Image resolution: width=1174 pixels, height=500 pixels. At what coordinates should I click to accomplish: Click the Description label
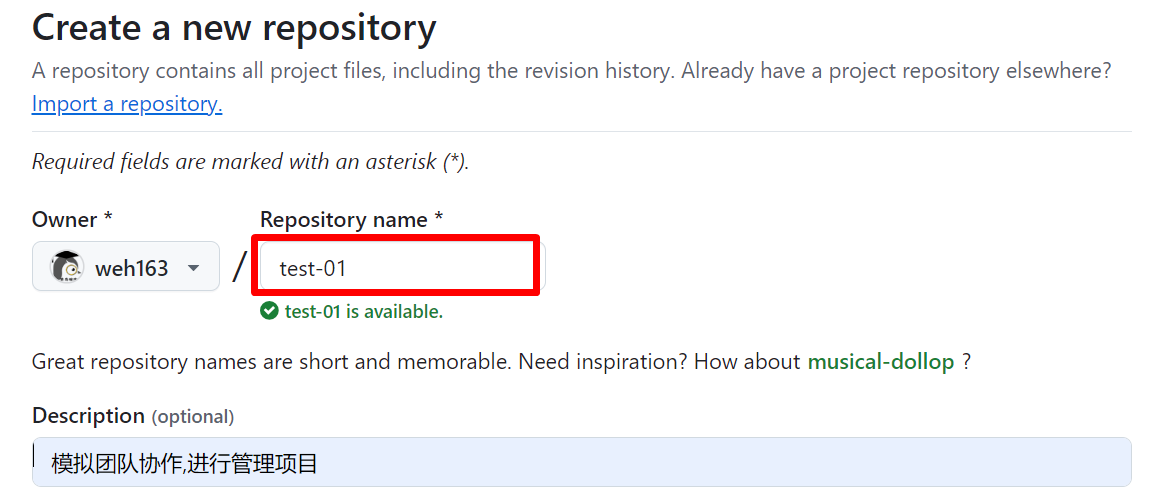(88, 415)
